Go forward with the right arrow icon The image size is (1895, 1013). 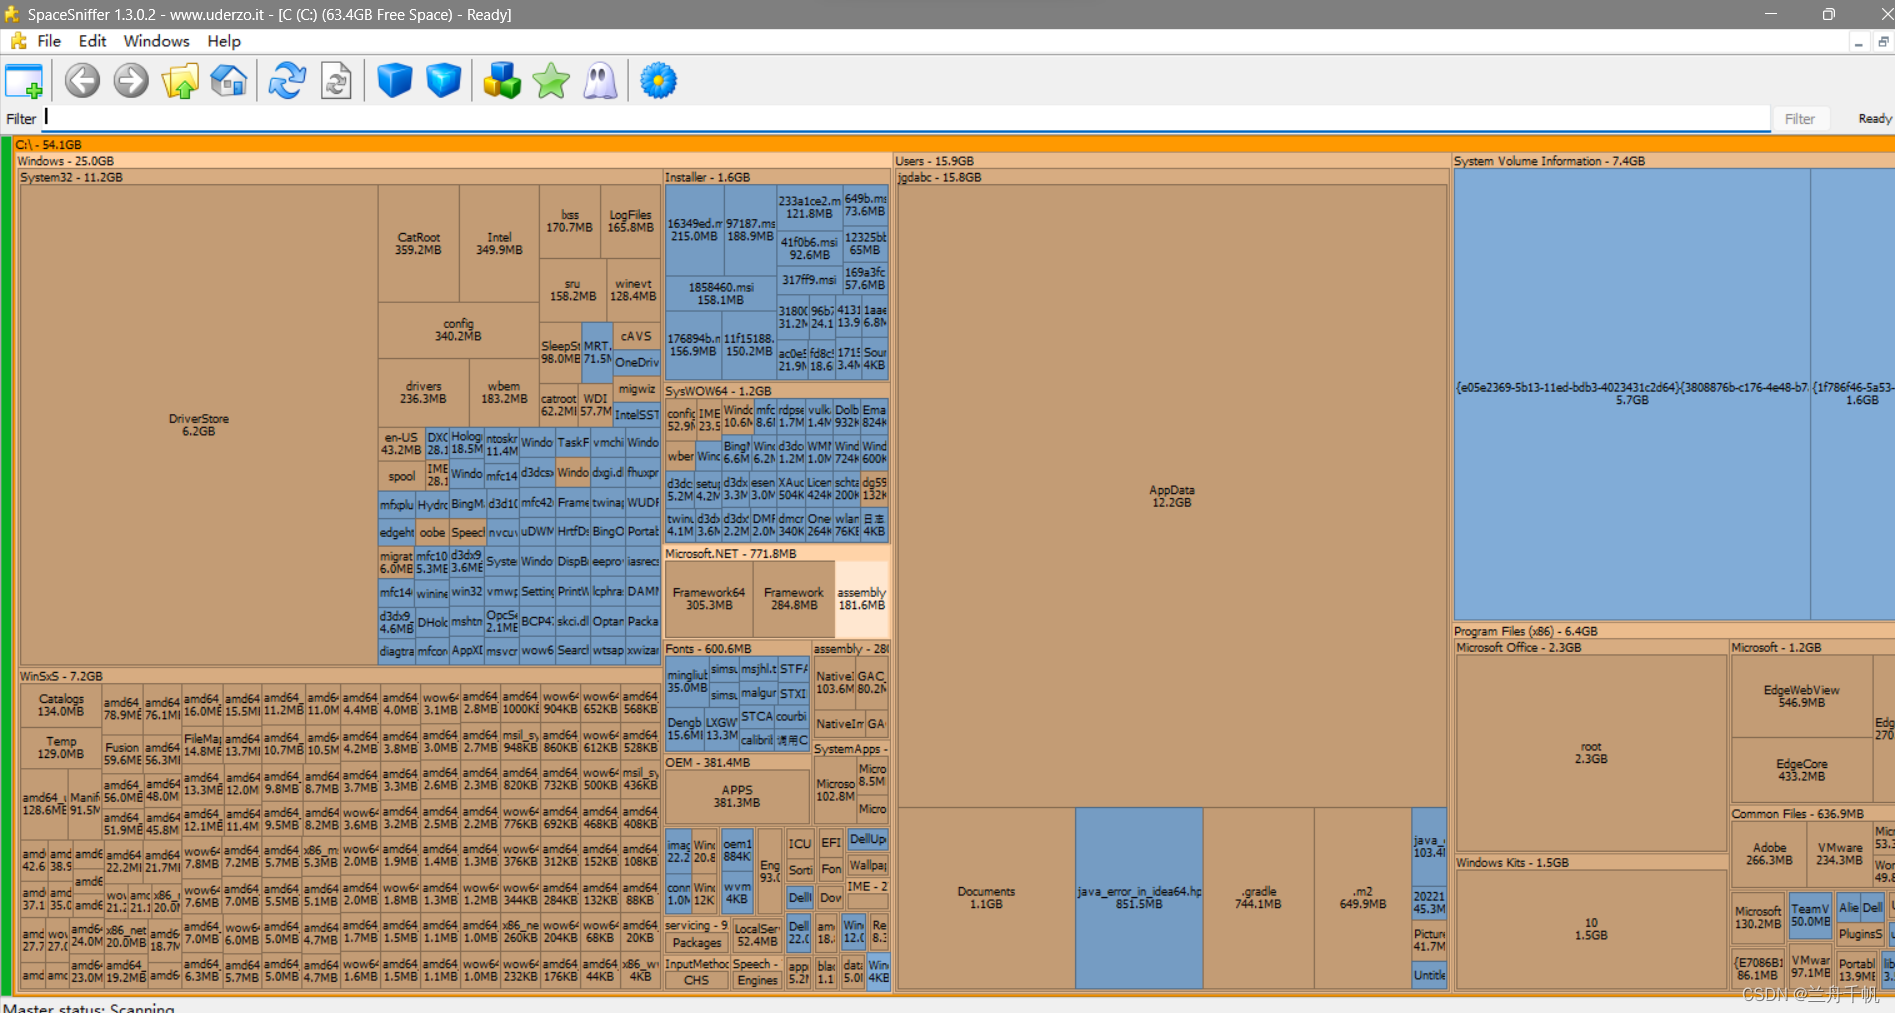click(x=131, y=81)
